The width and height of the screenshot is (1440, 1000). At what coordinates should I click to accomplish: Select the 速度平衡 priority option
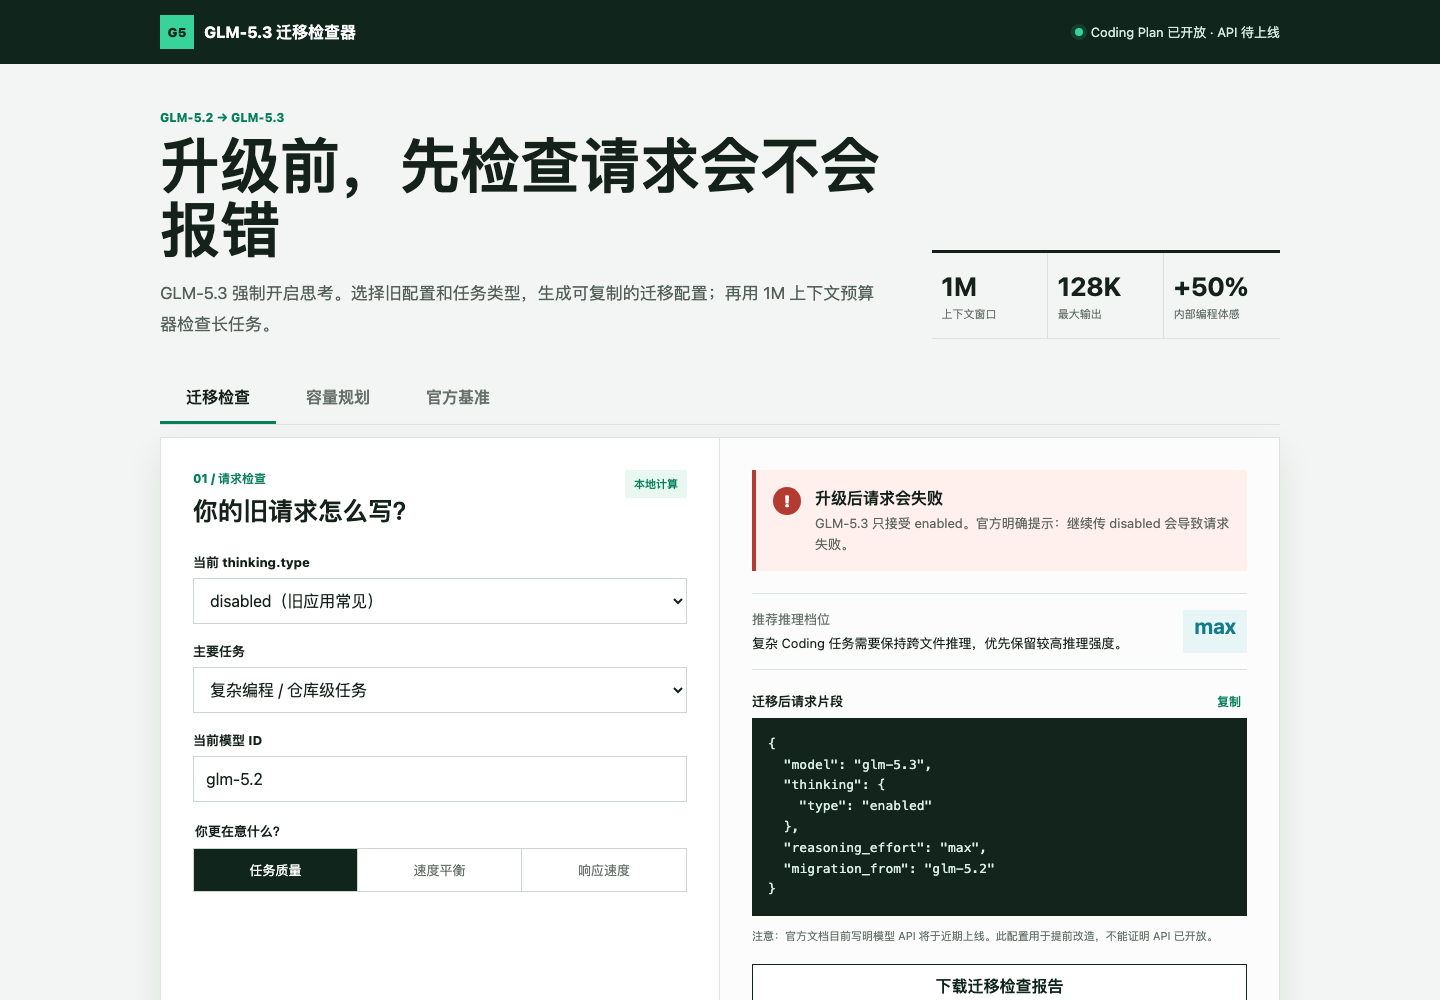[x=440, y=870]
